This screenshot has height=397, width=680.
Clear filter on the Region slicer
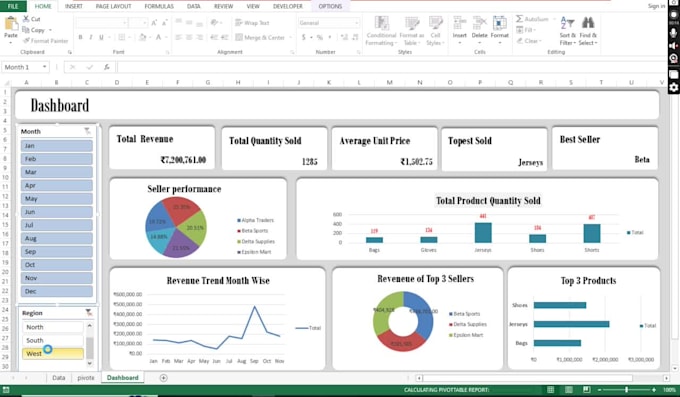click(88, 312)
